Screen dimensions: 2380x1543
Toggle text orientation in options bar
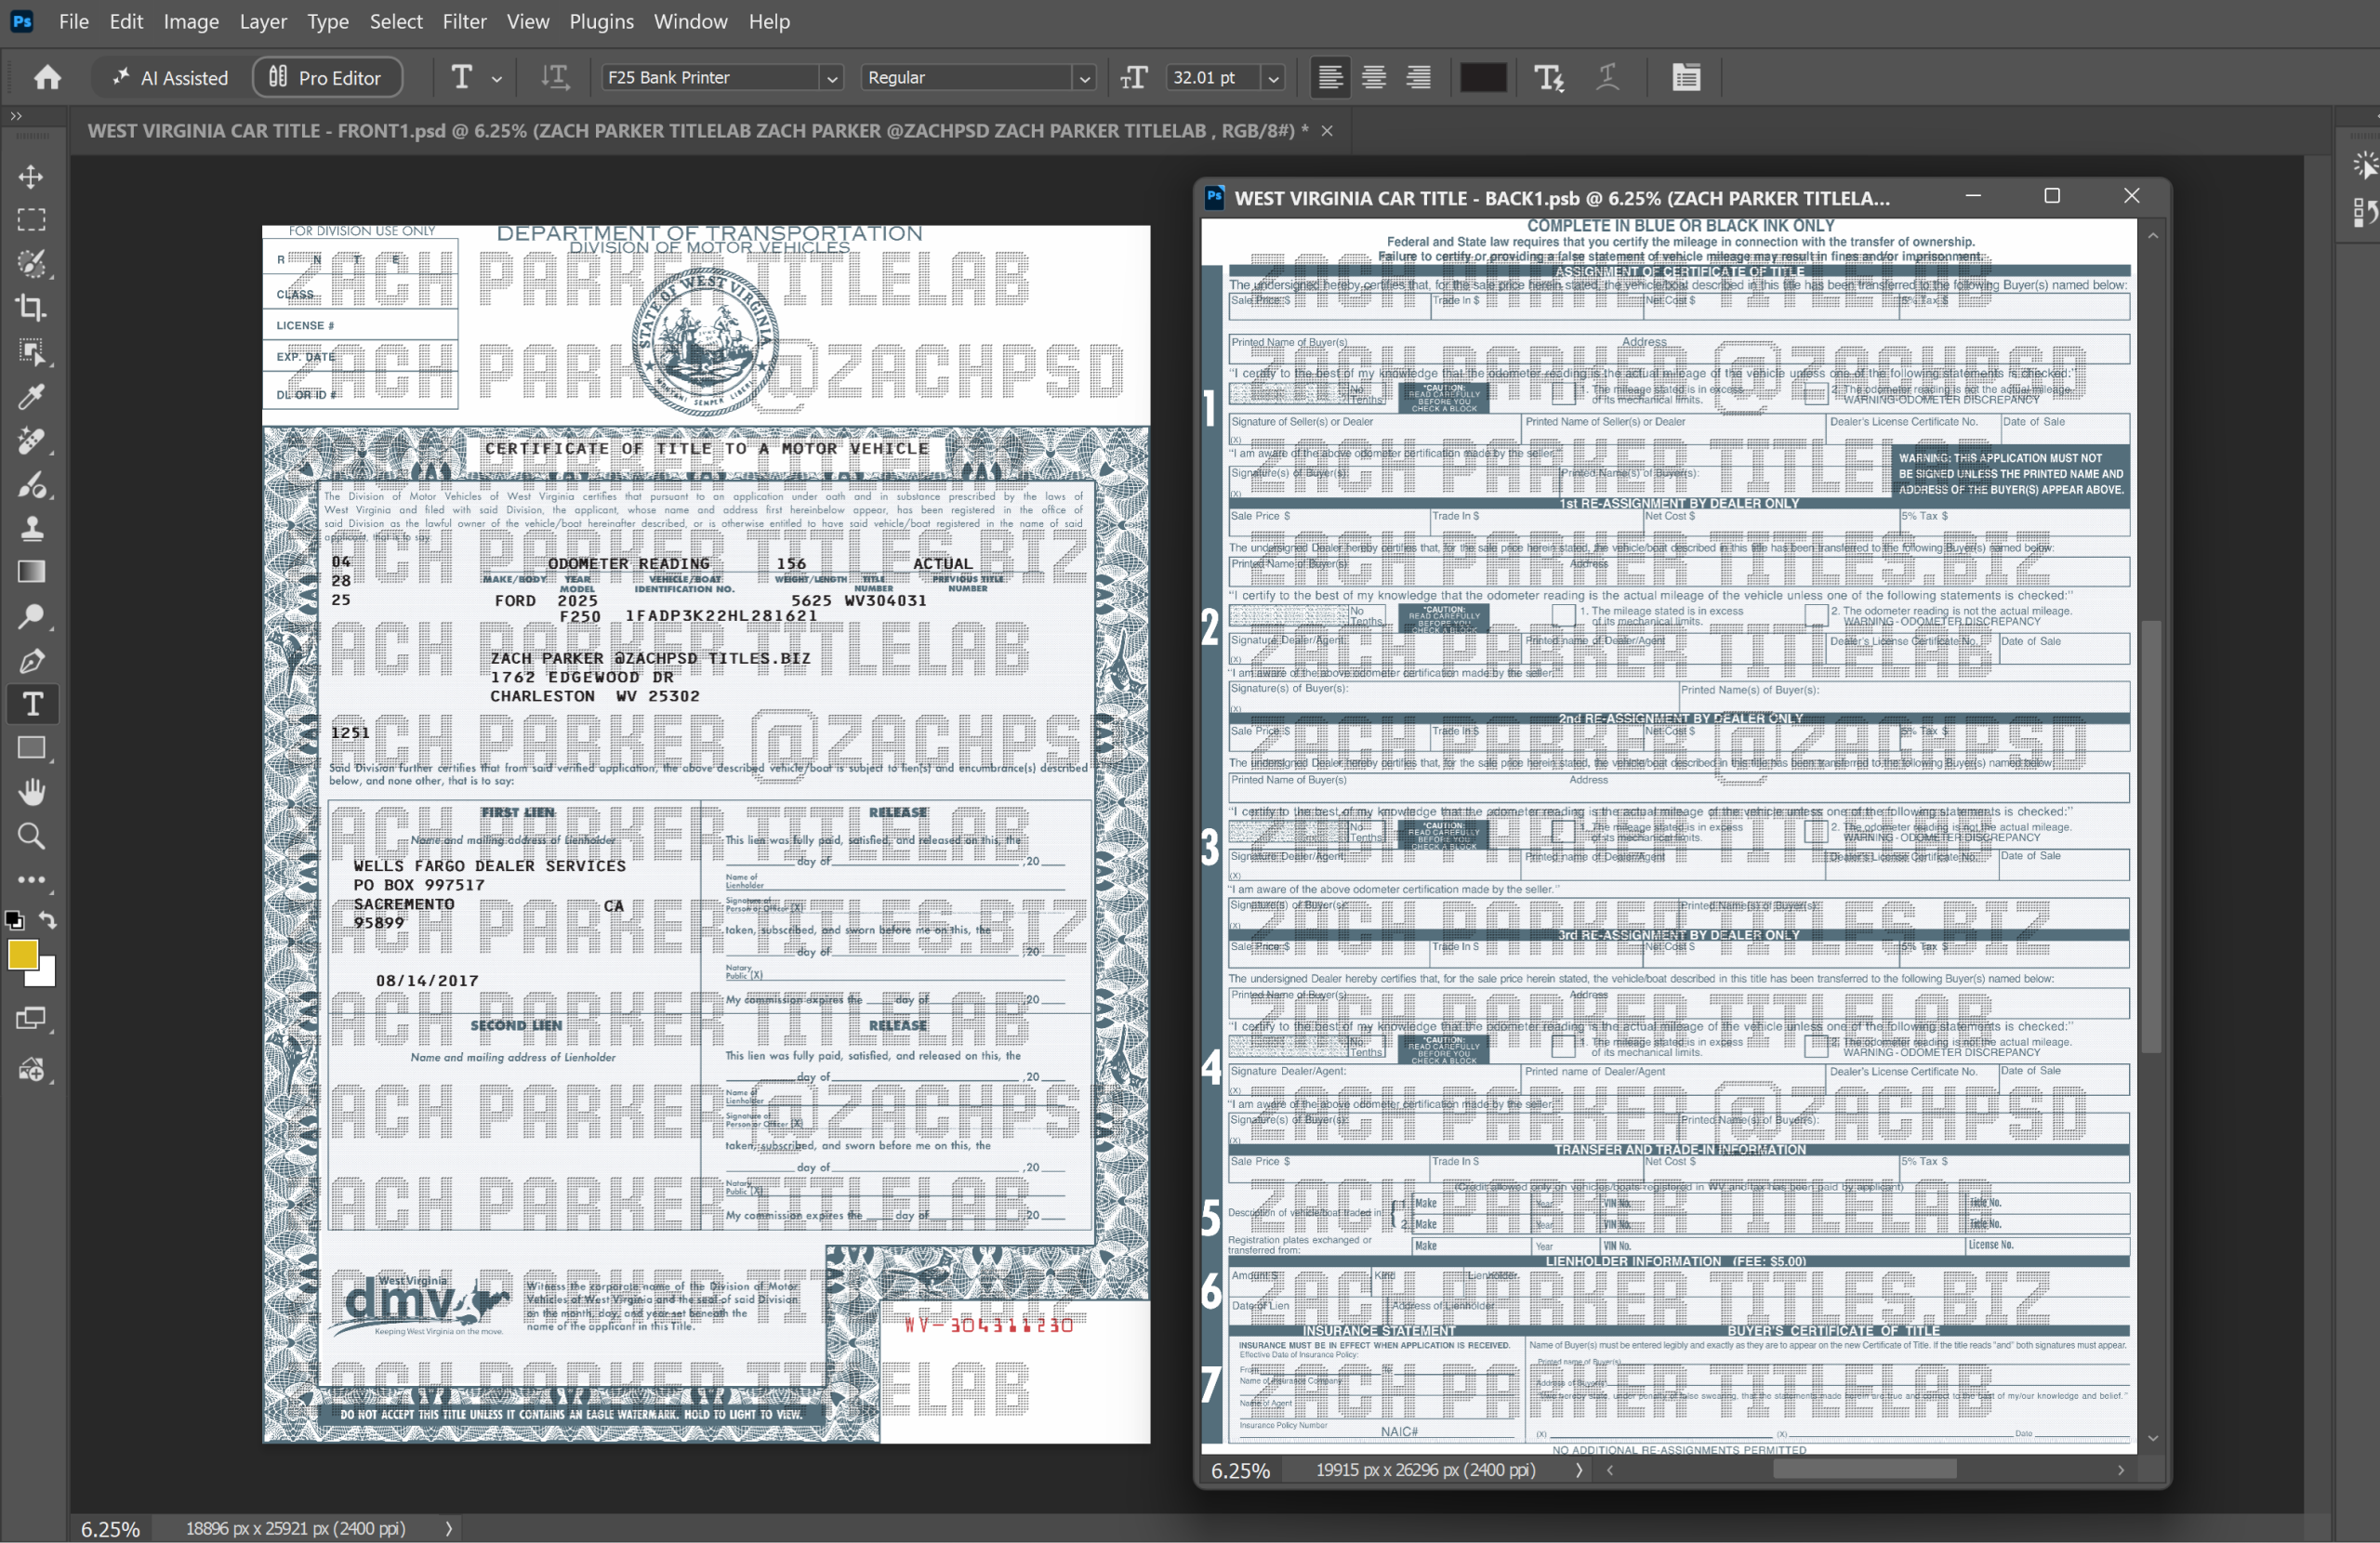tap(555, 77)
